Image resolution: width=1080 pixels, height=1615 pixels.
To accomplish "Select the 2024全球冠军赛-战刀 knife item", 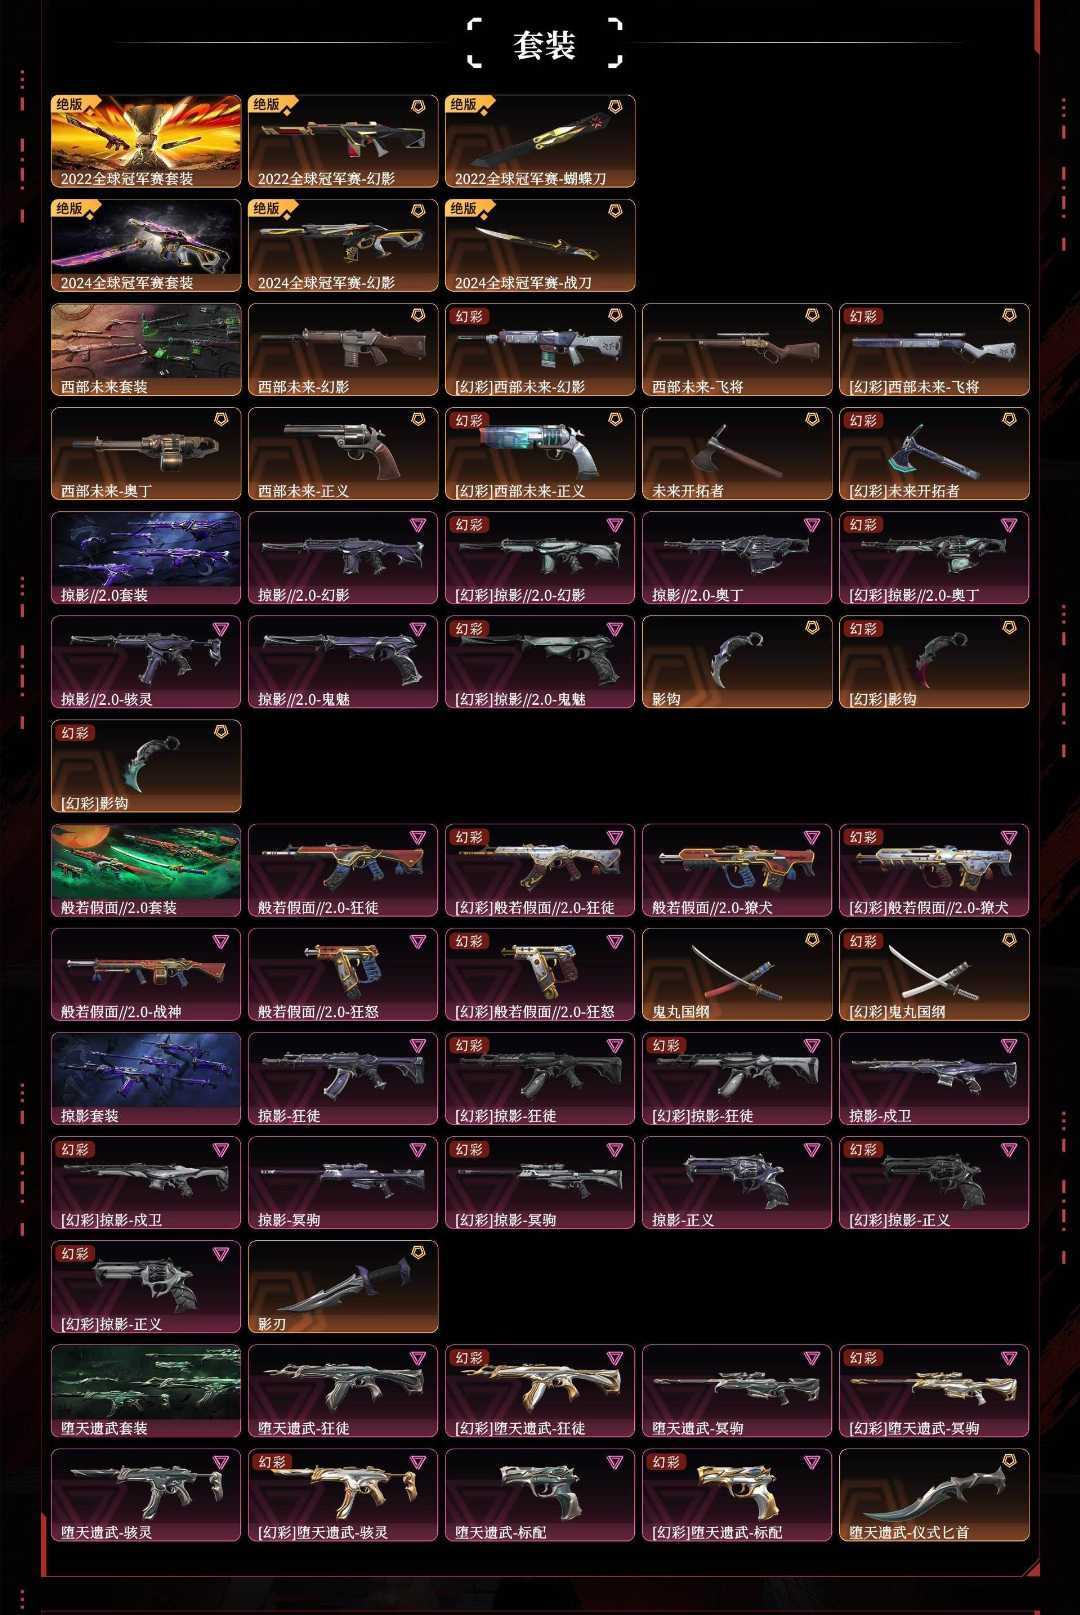I will coord(540,245).
